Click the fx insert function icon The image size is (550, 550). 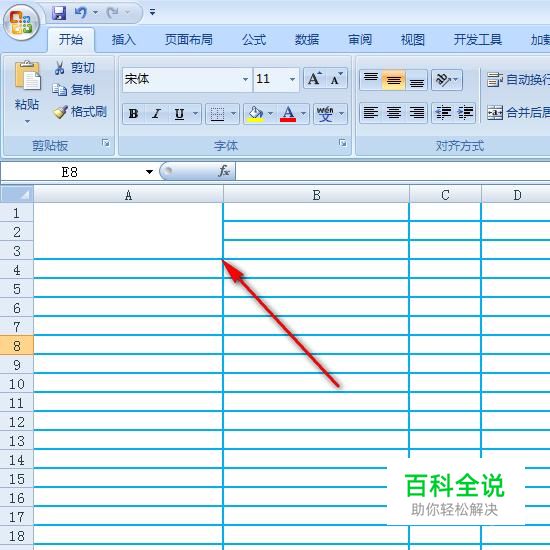pos(224,171)
